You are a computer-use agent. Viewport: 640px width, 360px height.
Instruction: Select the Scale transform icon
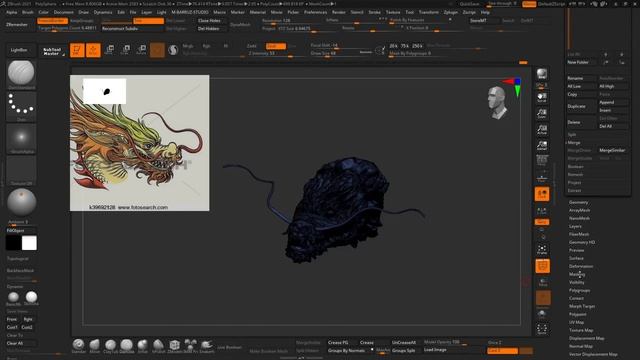point(125,50)
